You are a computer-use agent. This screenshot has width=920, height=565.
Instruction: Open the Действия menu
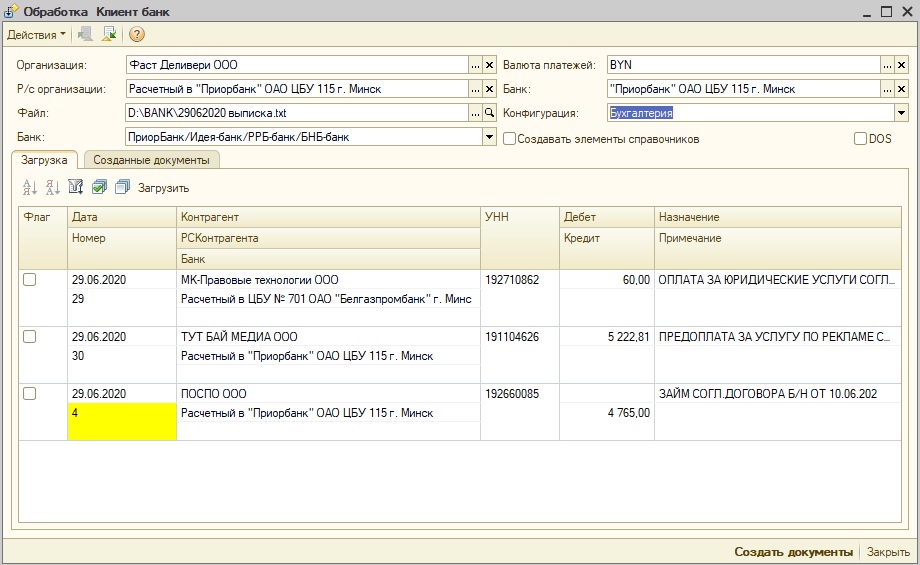tap(36, 34)
